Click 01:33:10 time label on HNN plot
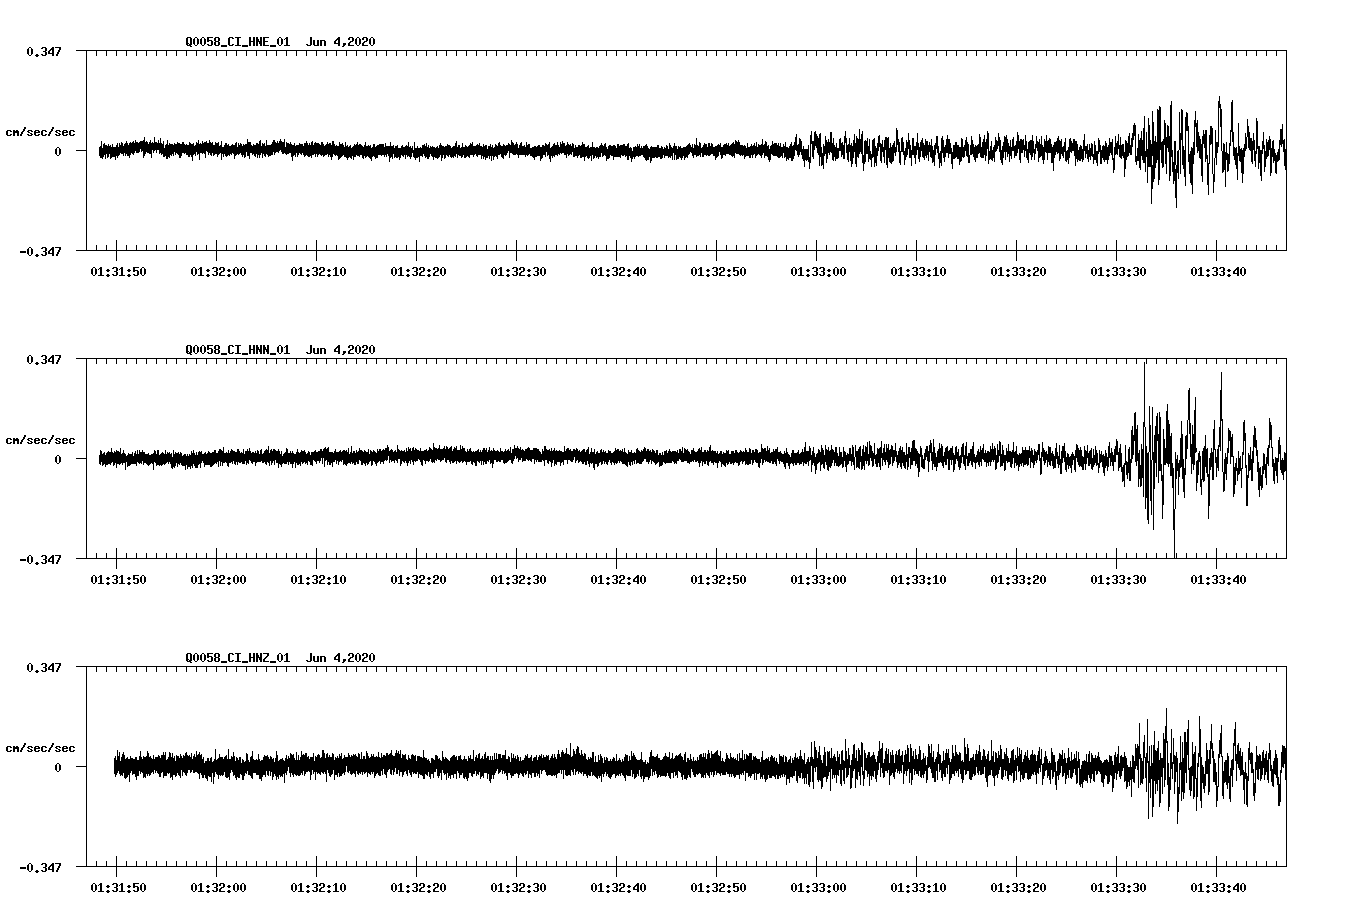The width and height of the screenshot is (1358, 924). coord(917,579)
